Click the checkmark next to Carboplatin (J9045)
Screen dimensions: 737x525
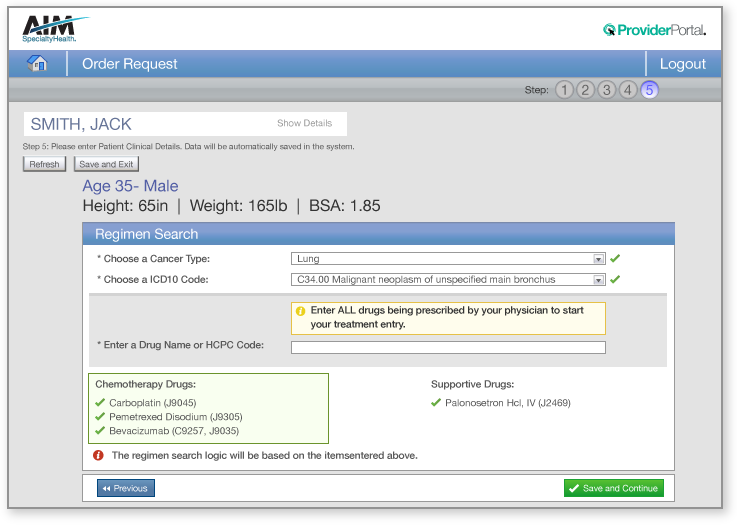[x=100, y=402]
